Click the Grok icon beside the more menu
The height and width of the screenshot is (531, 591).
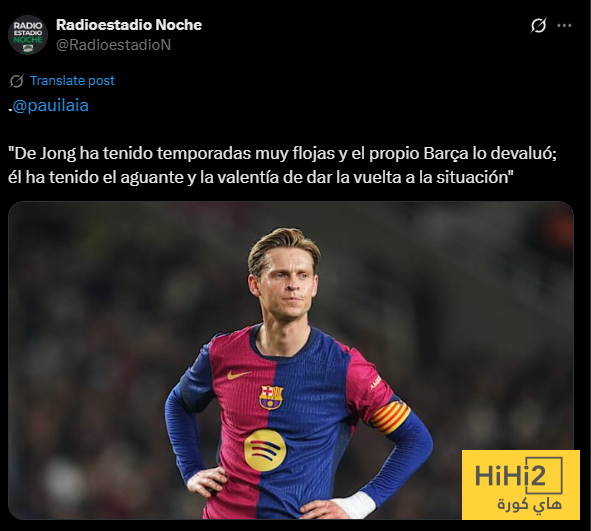click(x=538, y=26)
